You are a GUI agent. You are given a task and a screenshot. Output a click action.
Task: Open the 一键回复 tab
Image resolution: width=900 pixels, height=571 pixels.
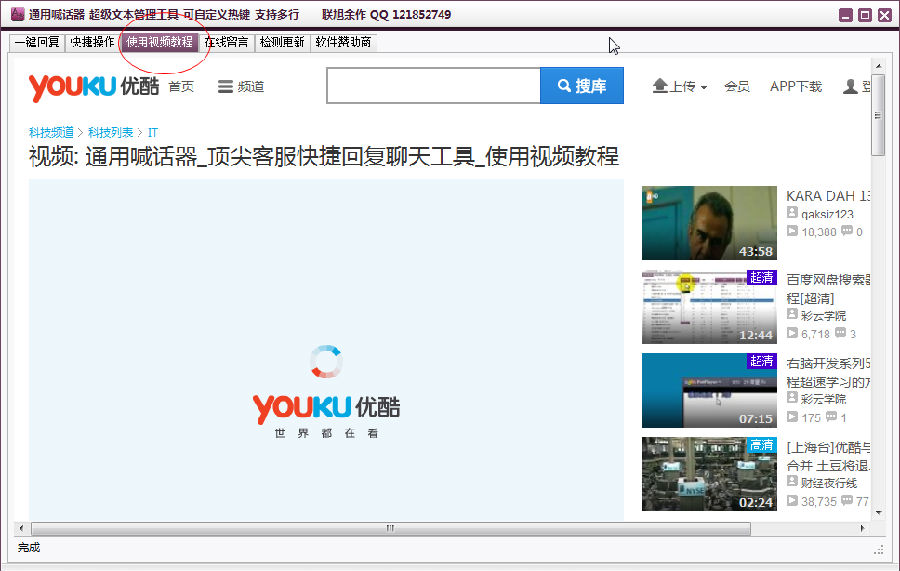(x=37, y=42)
